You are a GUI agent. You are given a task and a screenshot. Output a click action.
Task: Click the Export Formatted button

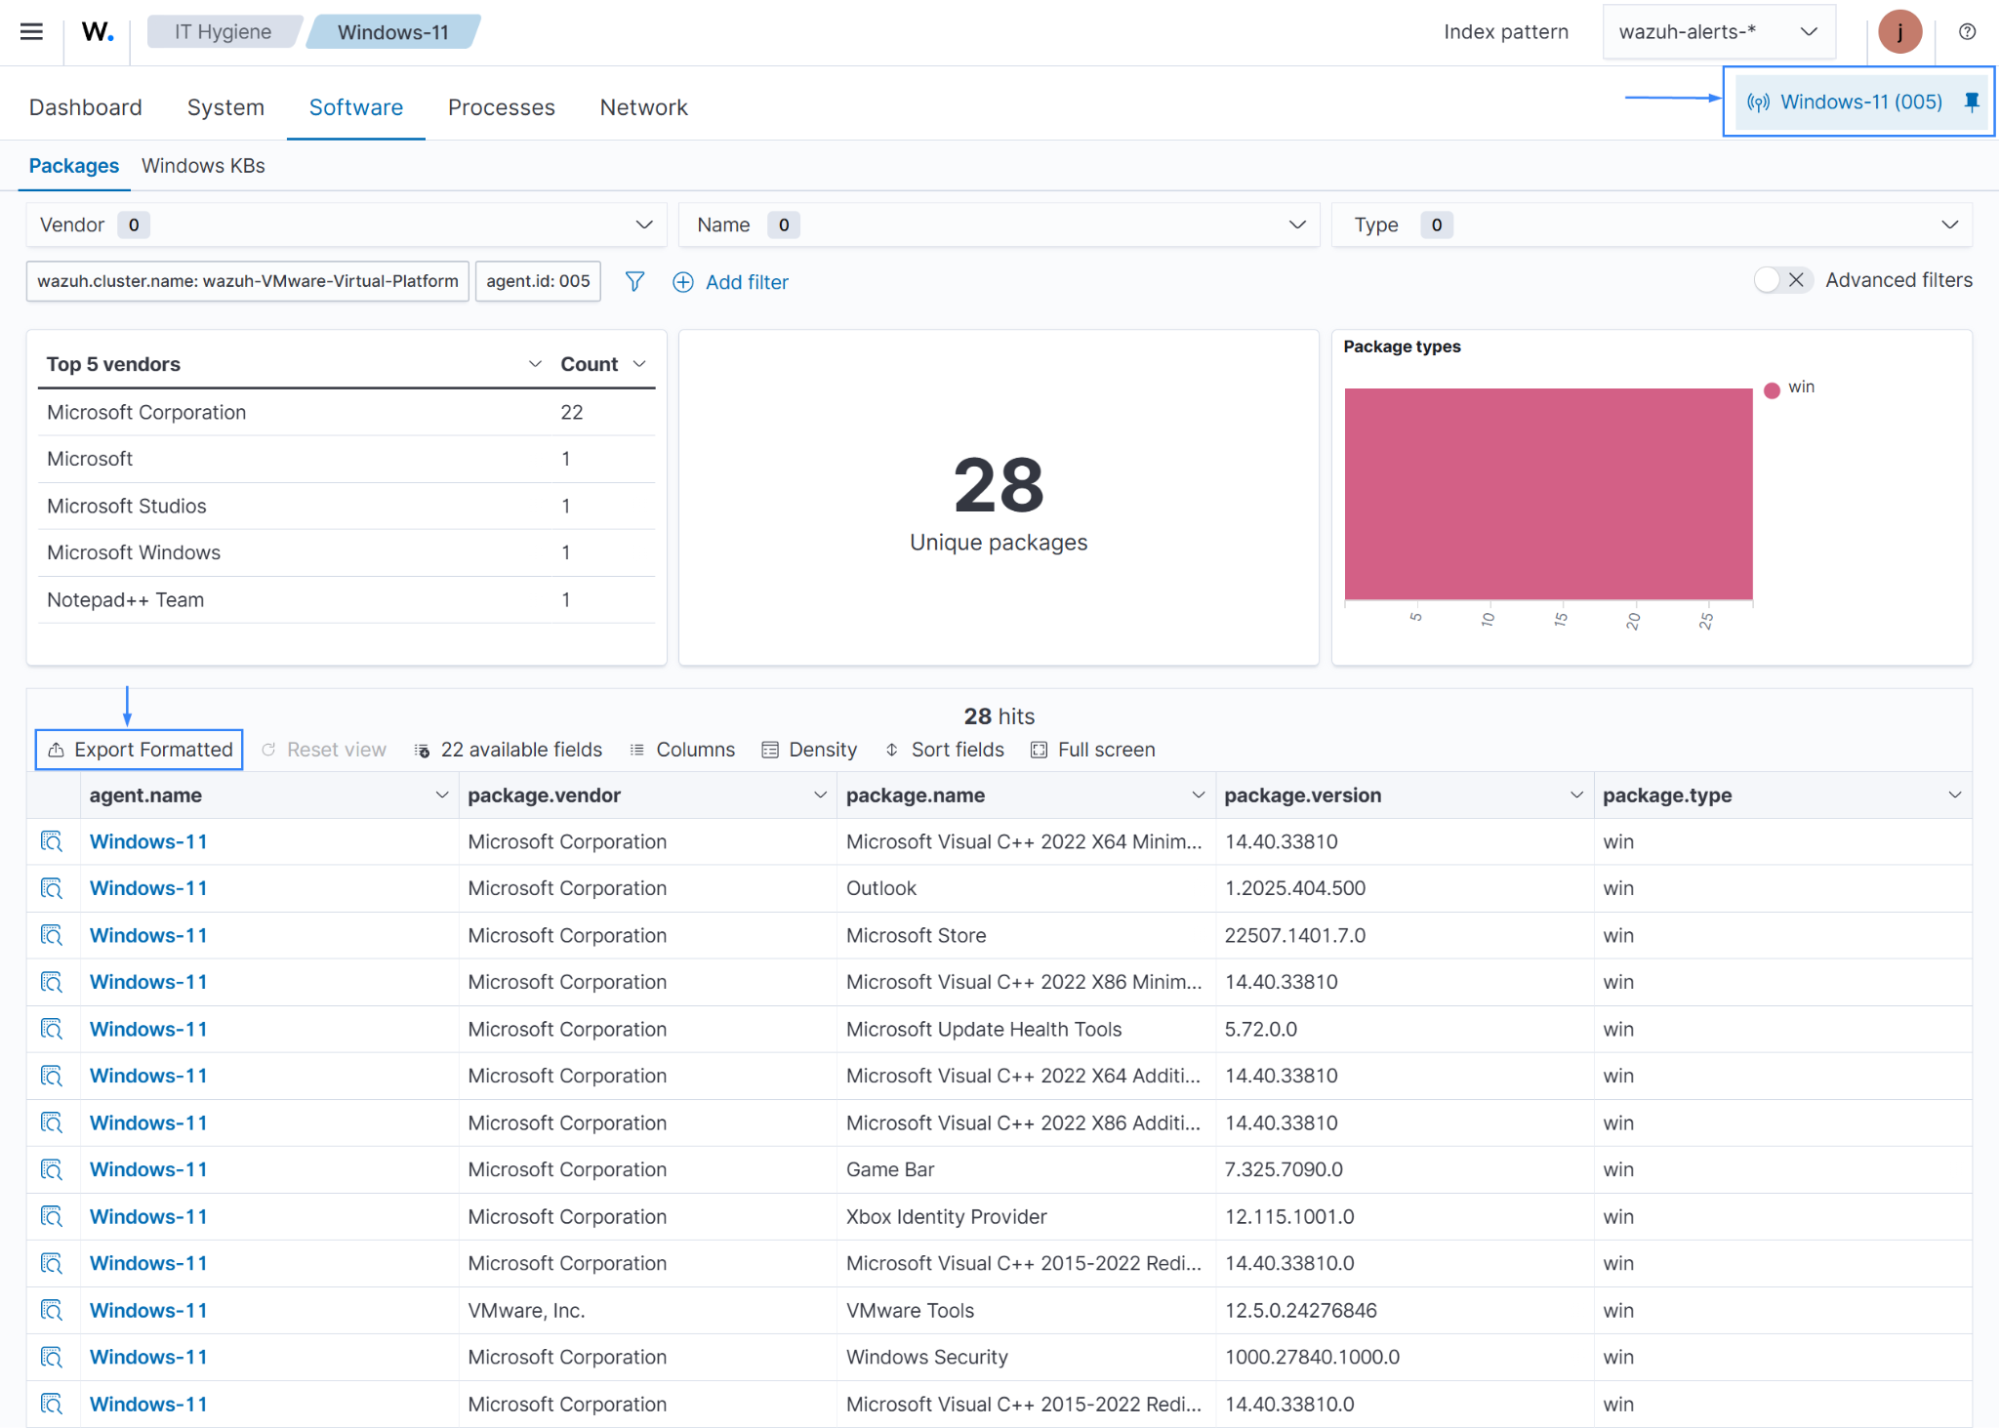(139, 750)
